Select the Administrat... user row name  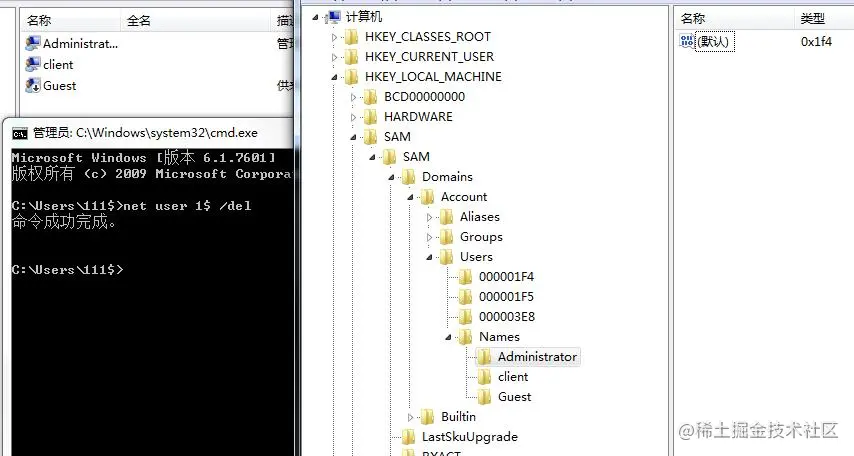click(81, 44)
